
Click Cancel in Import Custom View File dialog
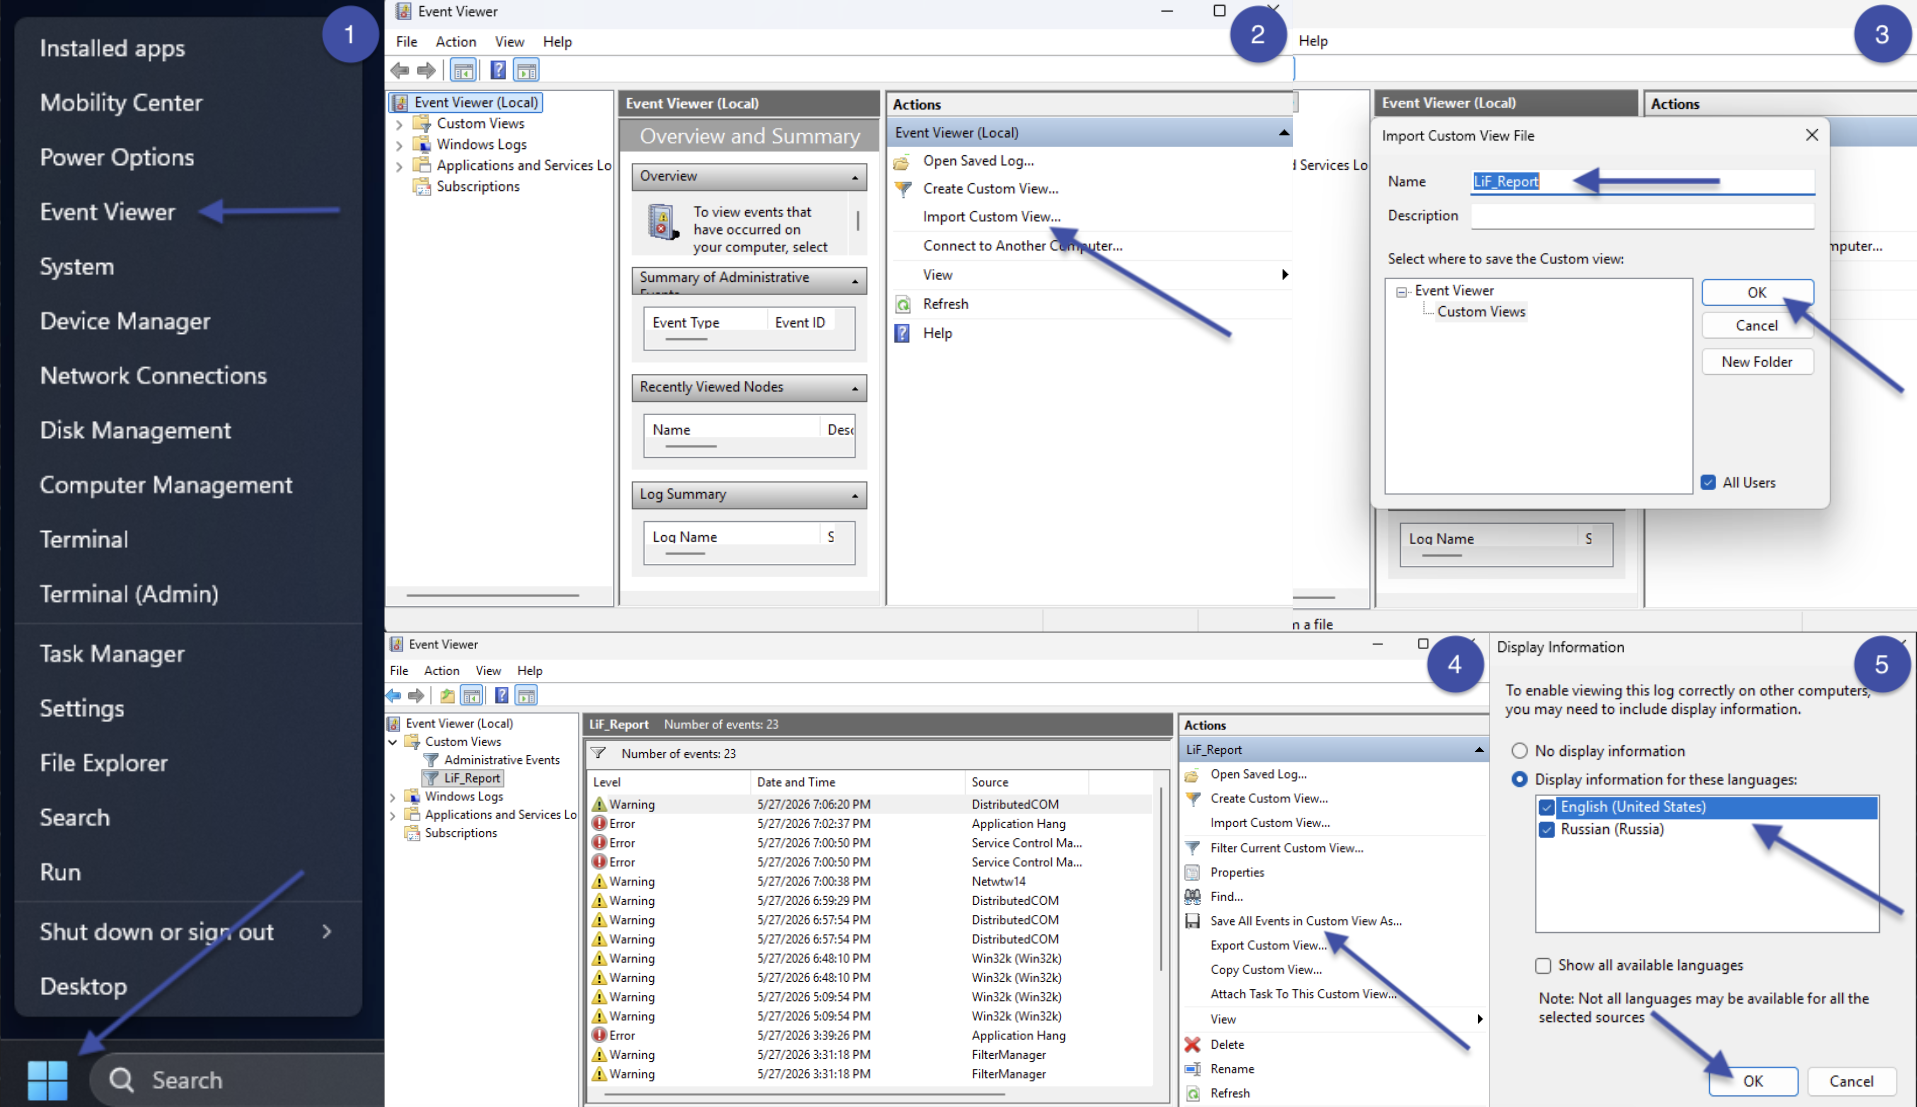pos(1757,326)
